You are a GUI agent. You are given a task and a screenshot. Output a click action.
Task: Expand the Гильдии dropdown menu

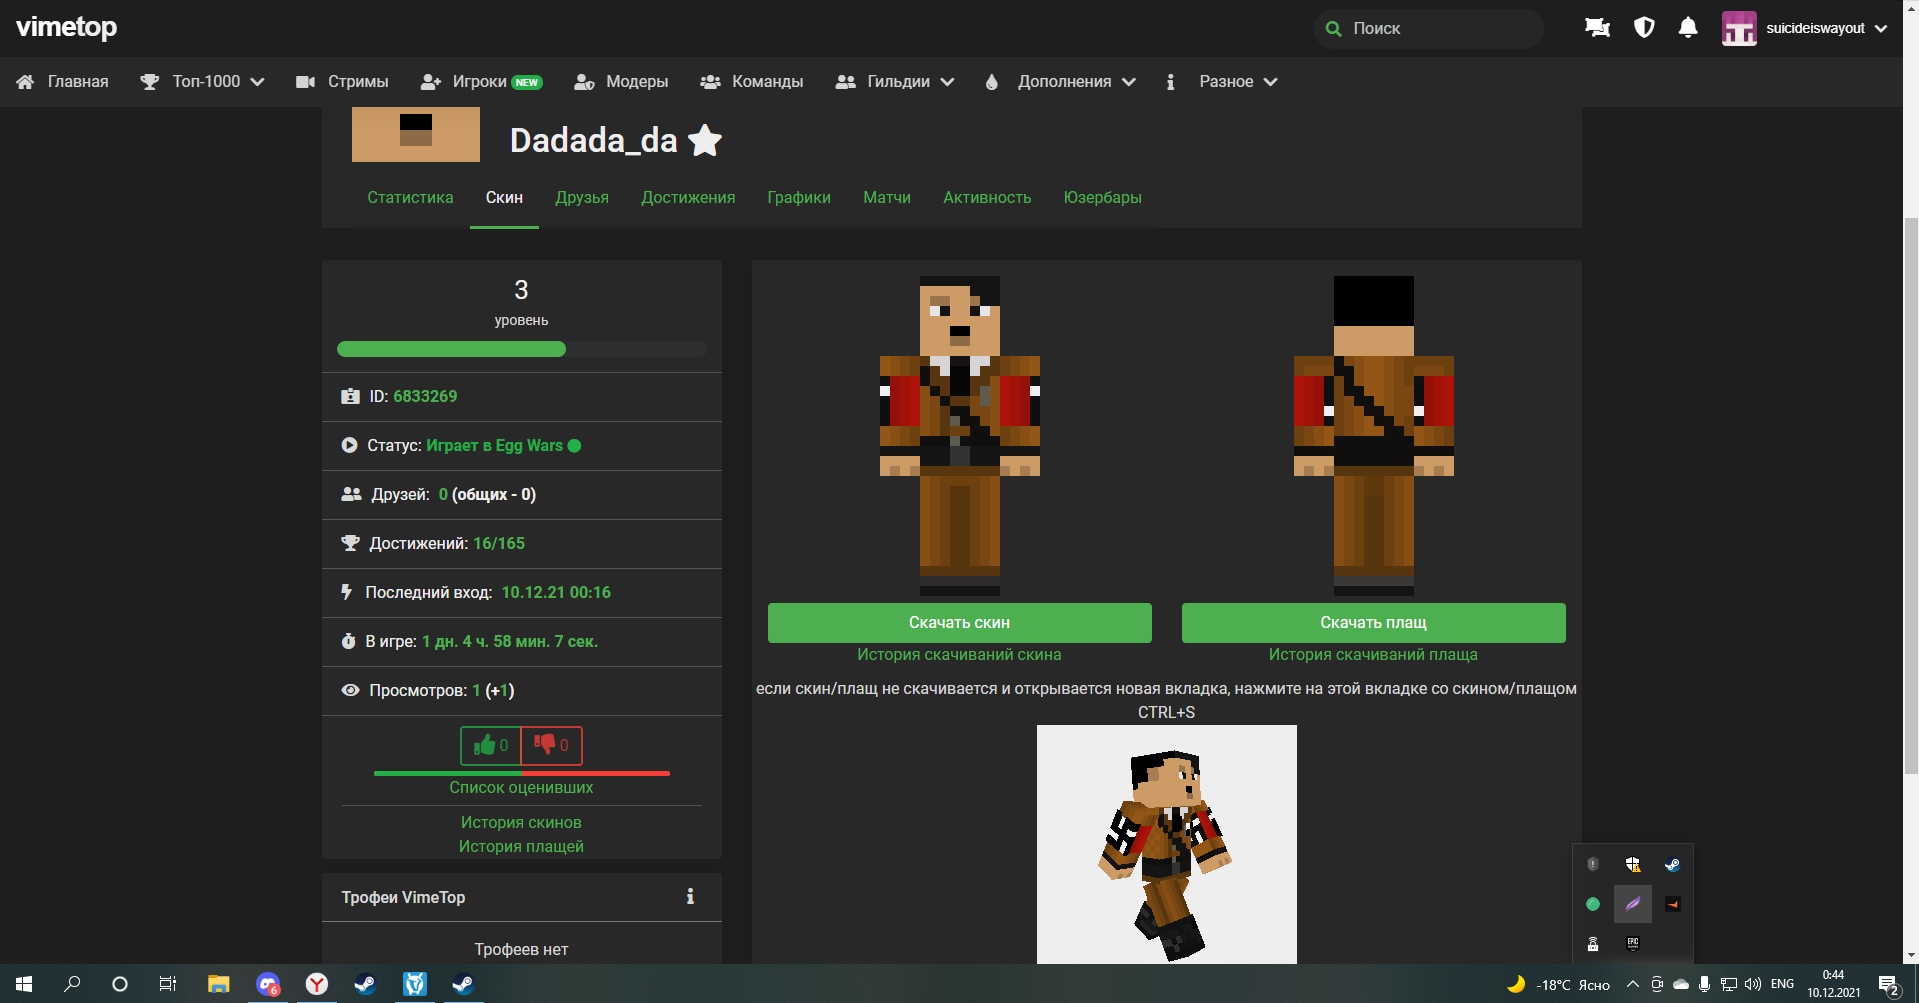(895, 82)
